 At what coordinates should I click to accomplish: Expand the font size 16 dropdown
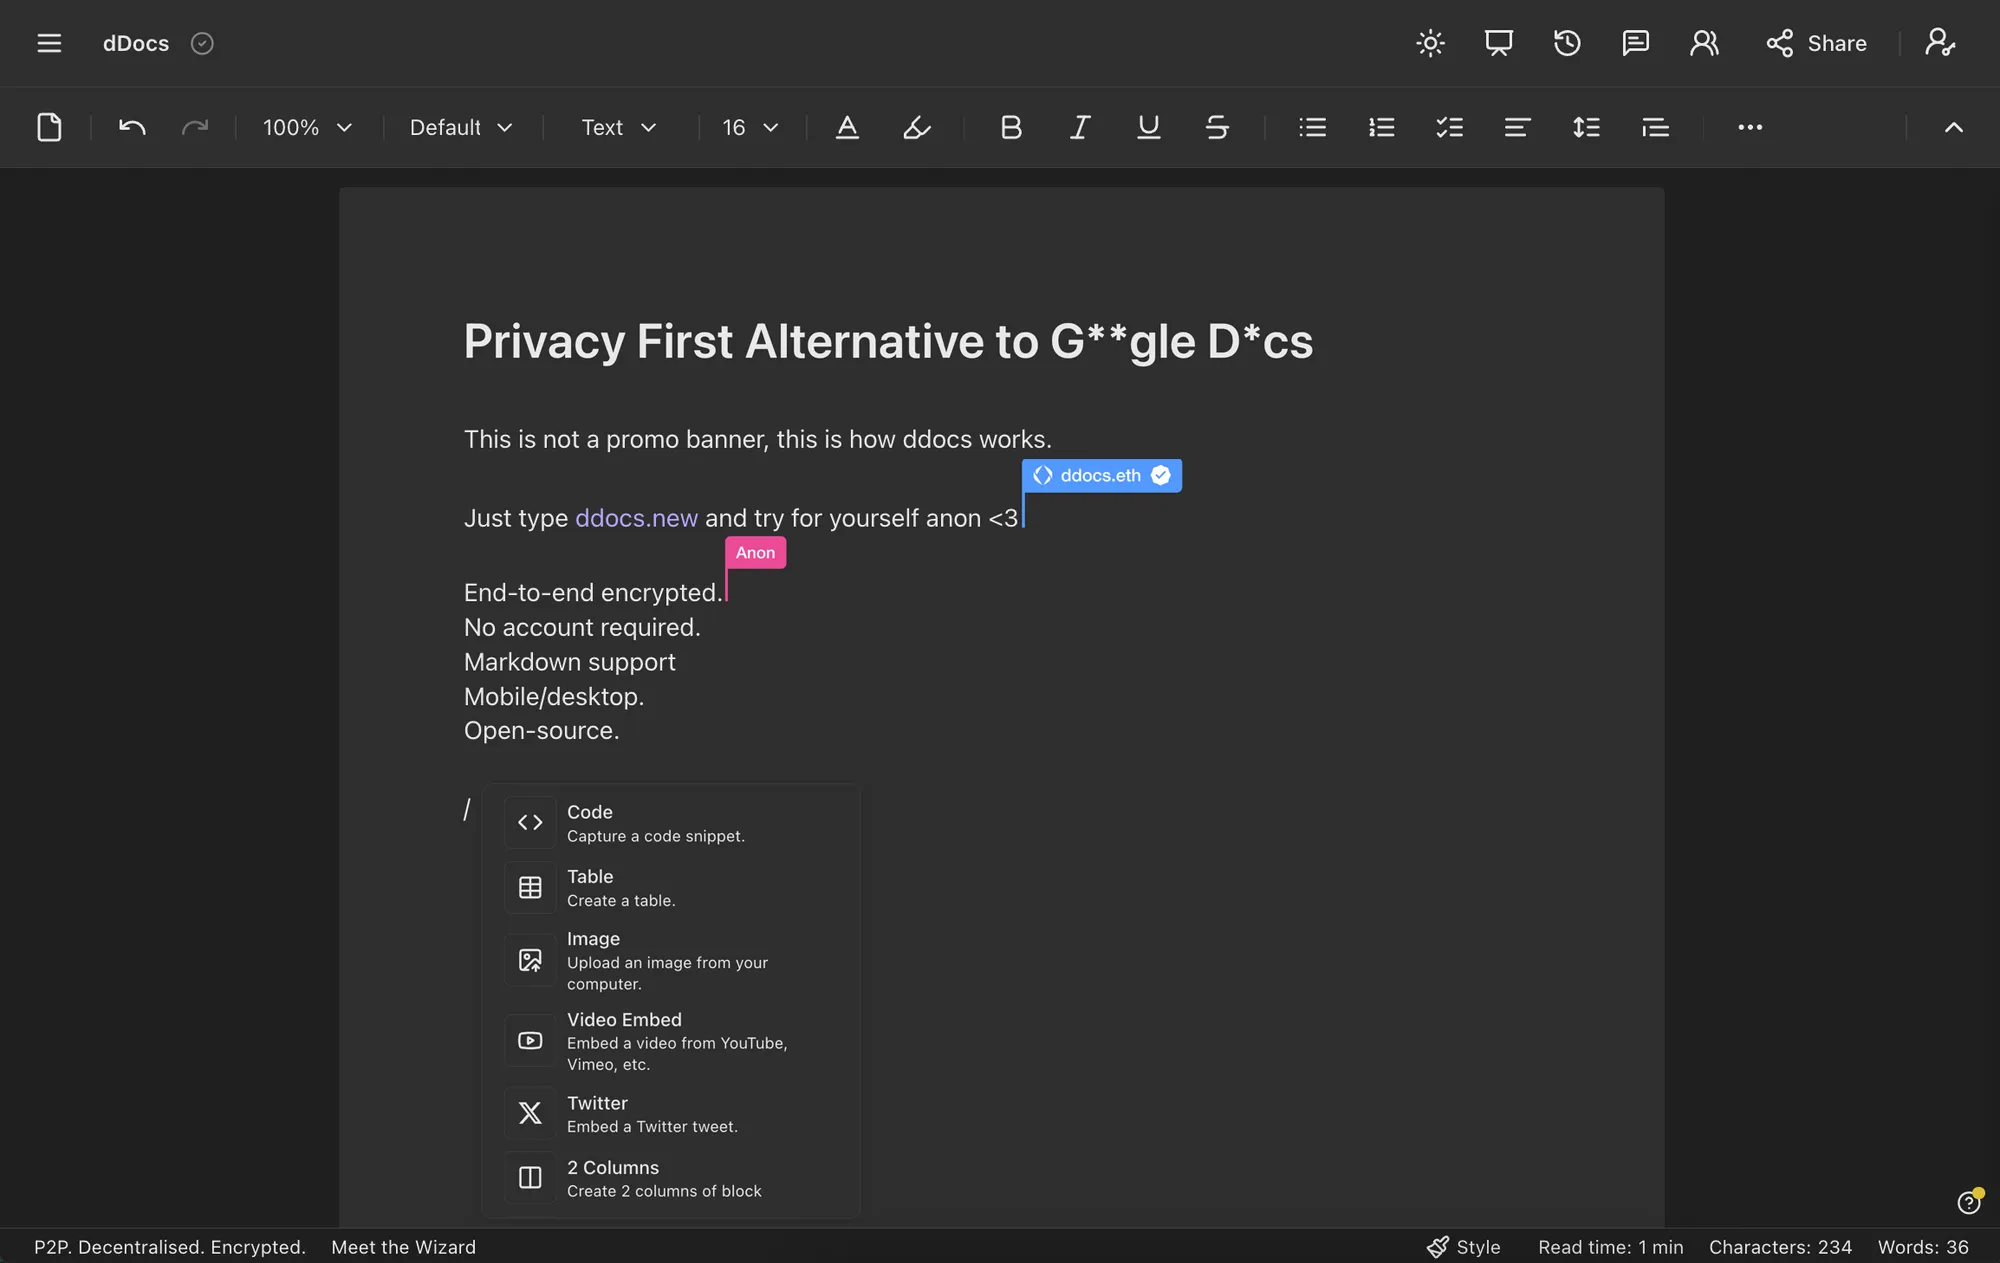749,127
